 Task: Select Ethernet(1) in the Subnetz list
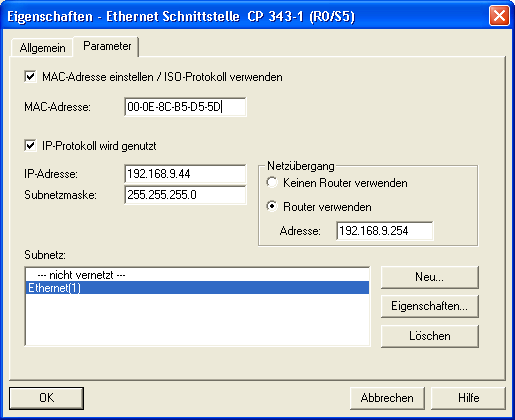(x=197, y=288)
